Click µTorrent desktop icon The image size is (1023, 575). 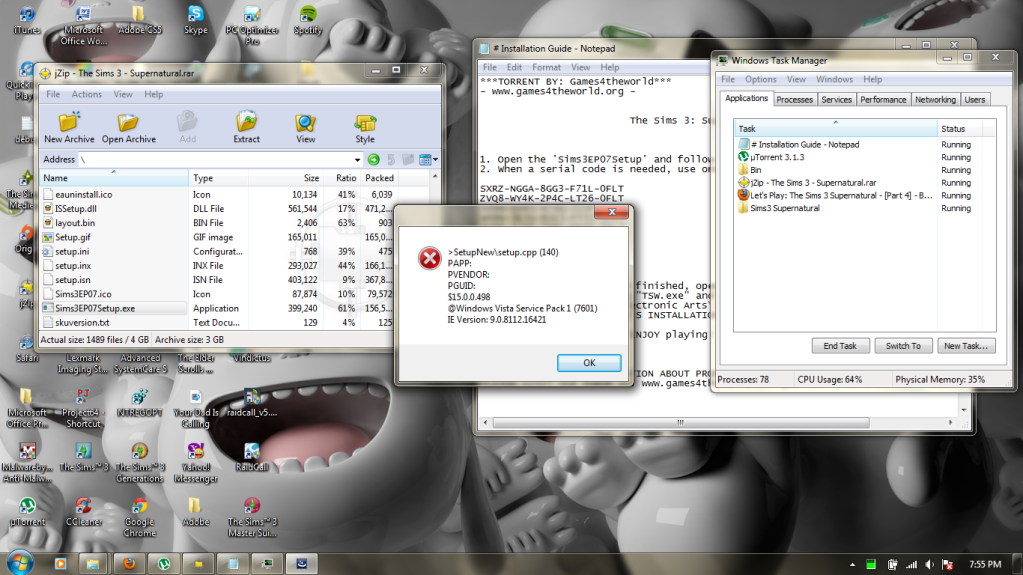pyautogui.click(x=27, y=511)
